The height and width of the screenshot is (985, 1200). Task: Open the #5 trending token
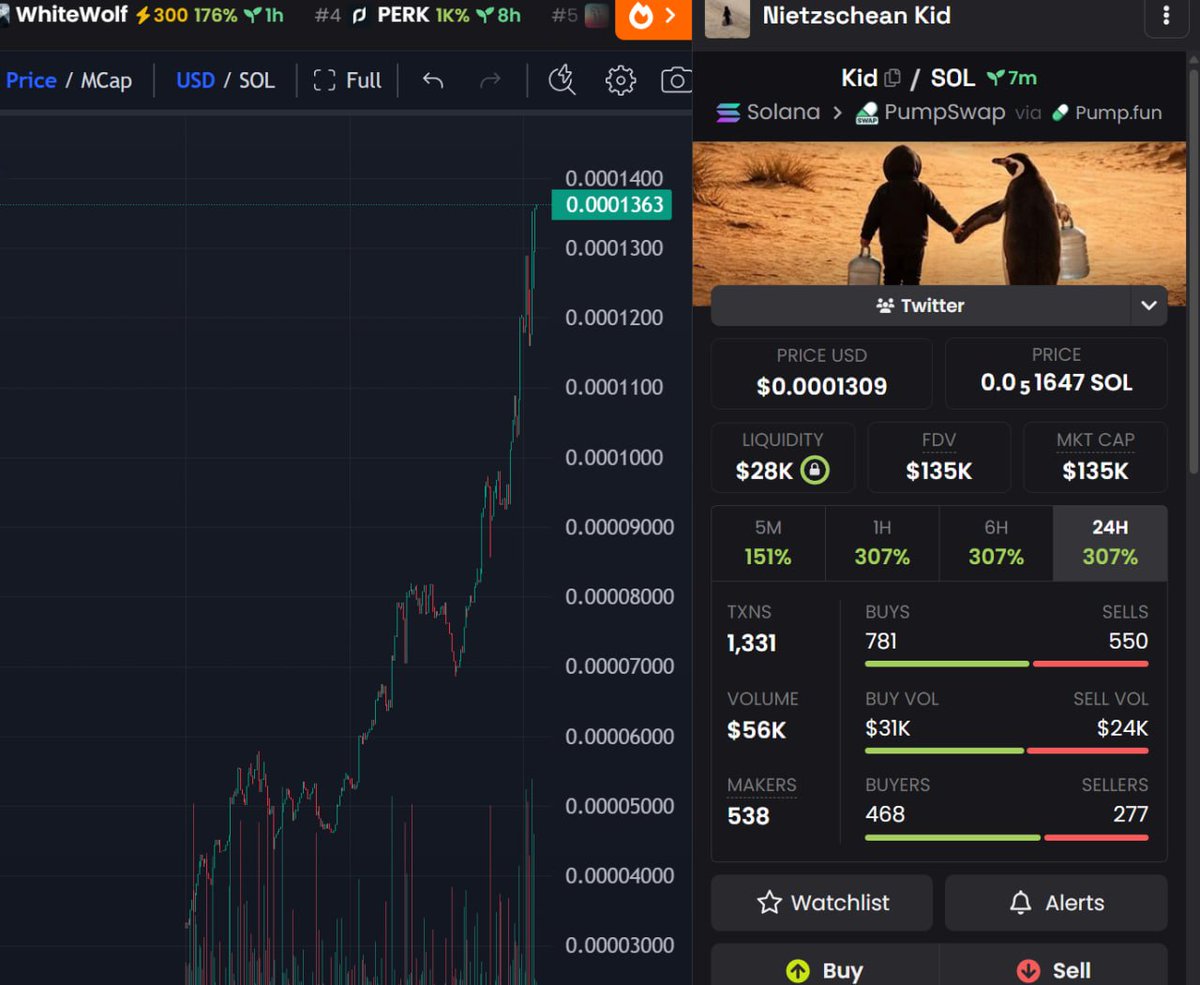(x=581, y=15)
